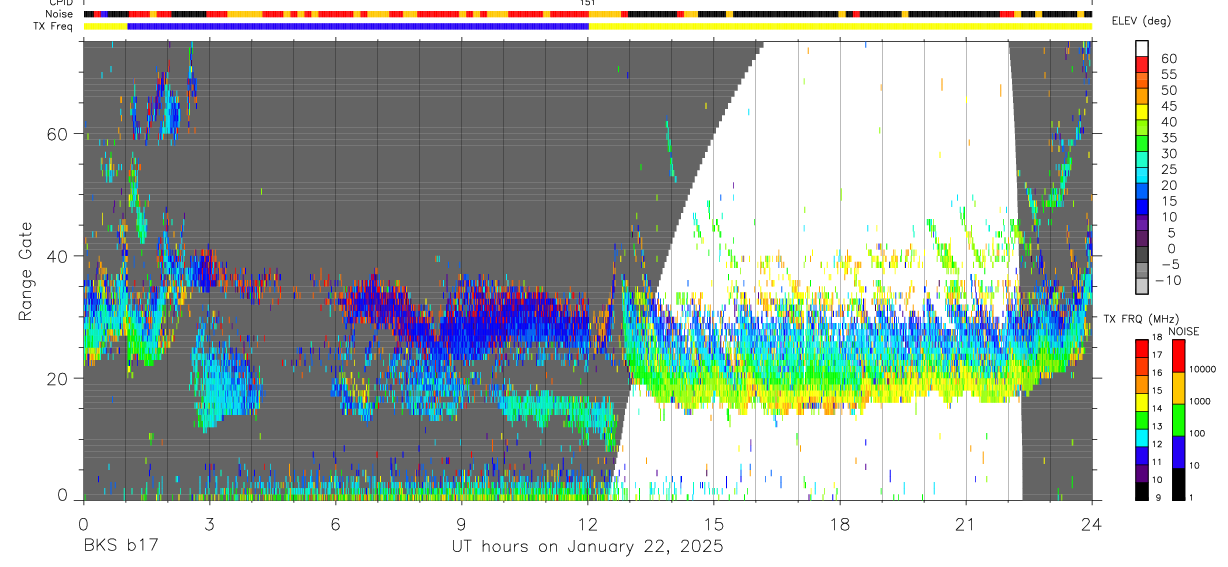Screen dimensions: 1228x567
Task: Click the '9' tick label on the UT axis
Action: (x=461, y=522)
